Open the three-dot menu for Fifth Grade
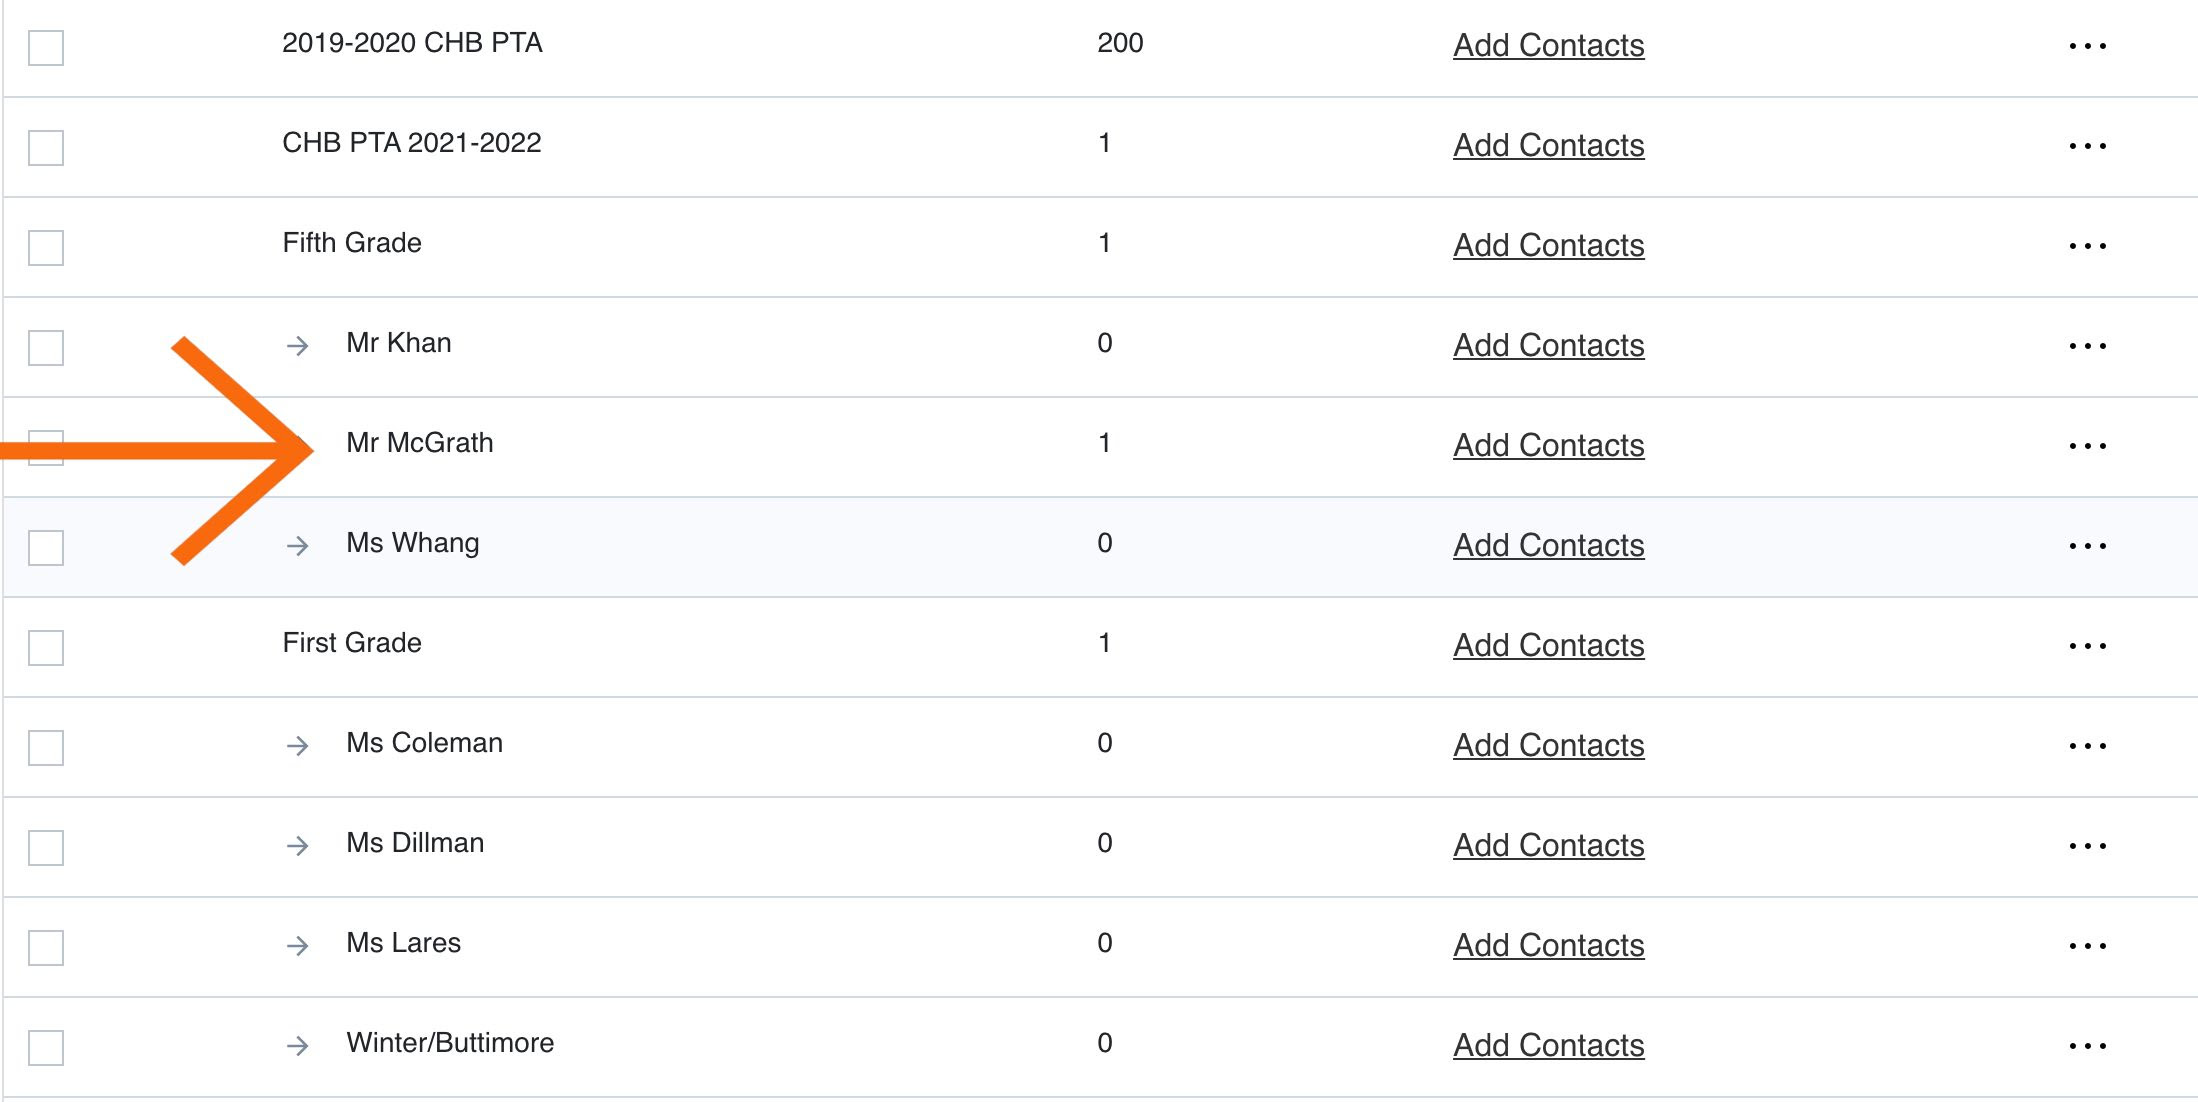The height and width of the screenshot is (1102, 2198). click(2087, 246)
